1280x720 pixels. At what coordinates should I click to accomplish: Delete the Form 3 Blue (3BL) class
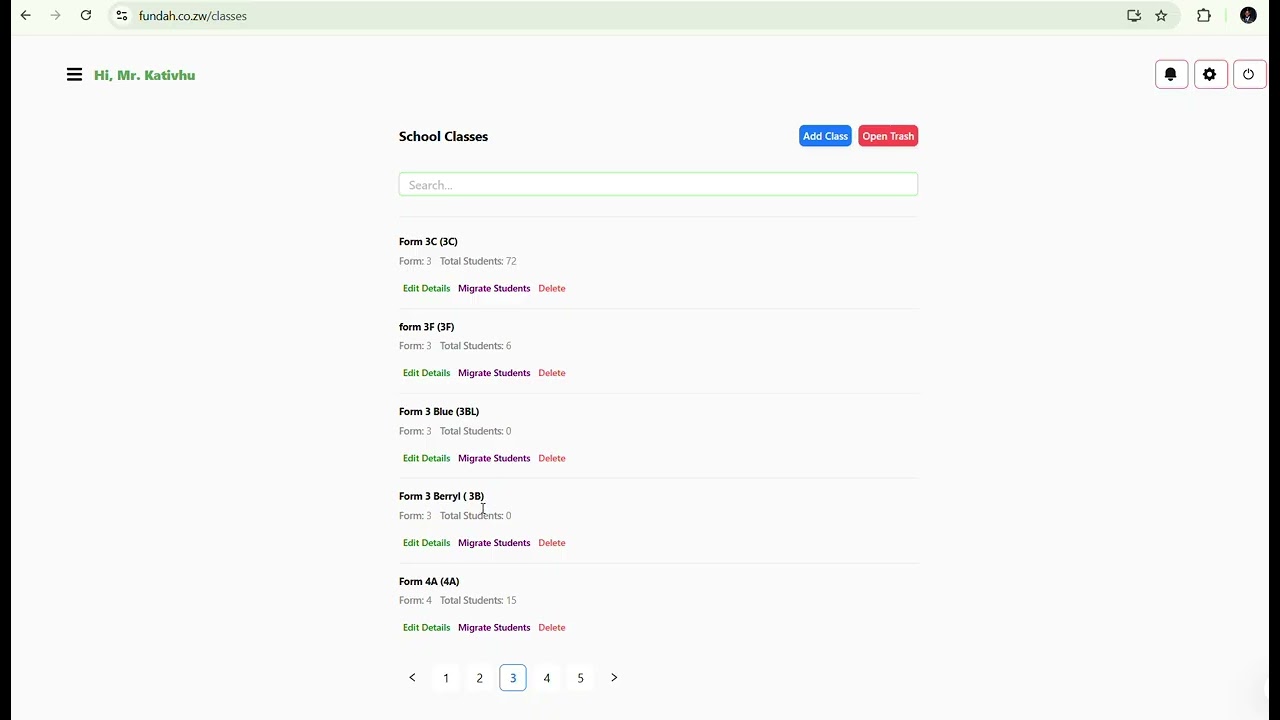pos(552,458)
